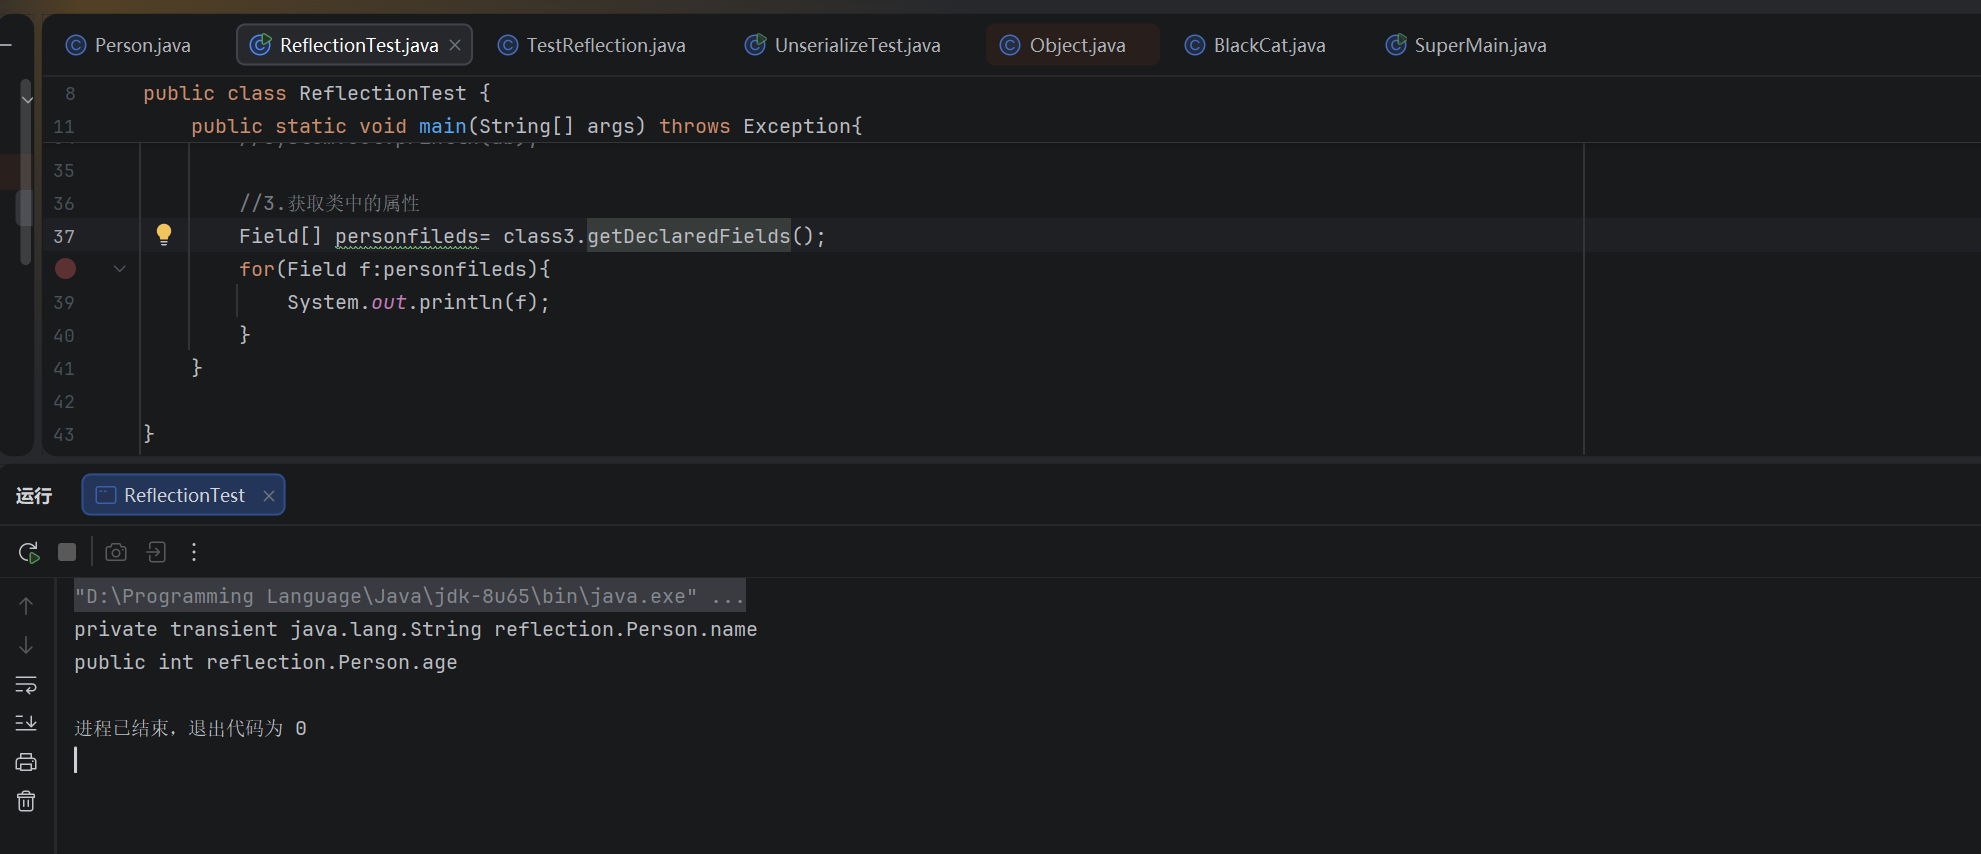
Task: Switch to TestReflection.java tab
Action: (x=592, y=45)
